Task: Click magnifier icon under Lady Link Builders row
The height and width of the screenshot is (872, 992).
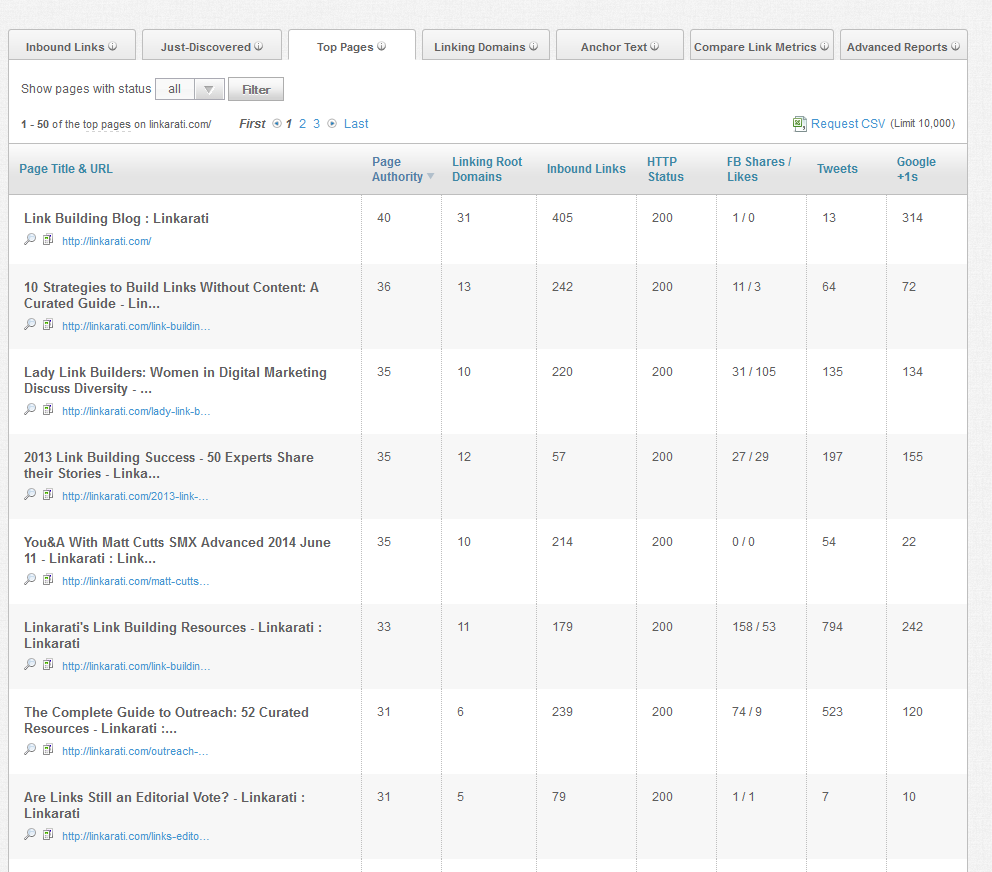Action: tap(30, 410)
